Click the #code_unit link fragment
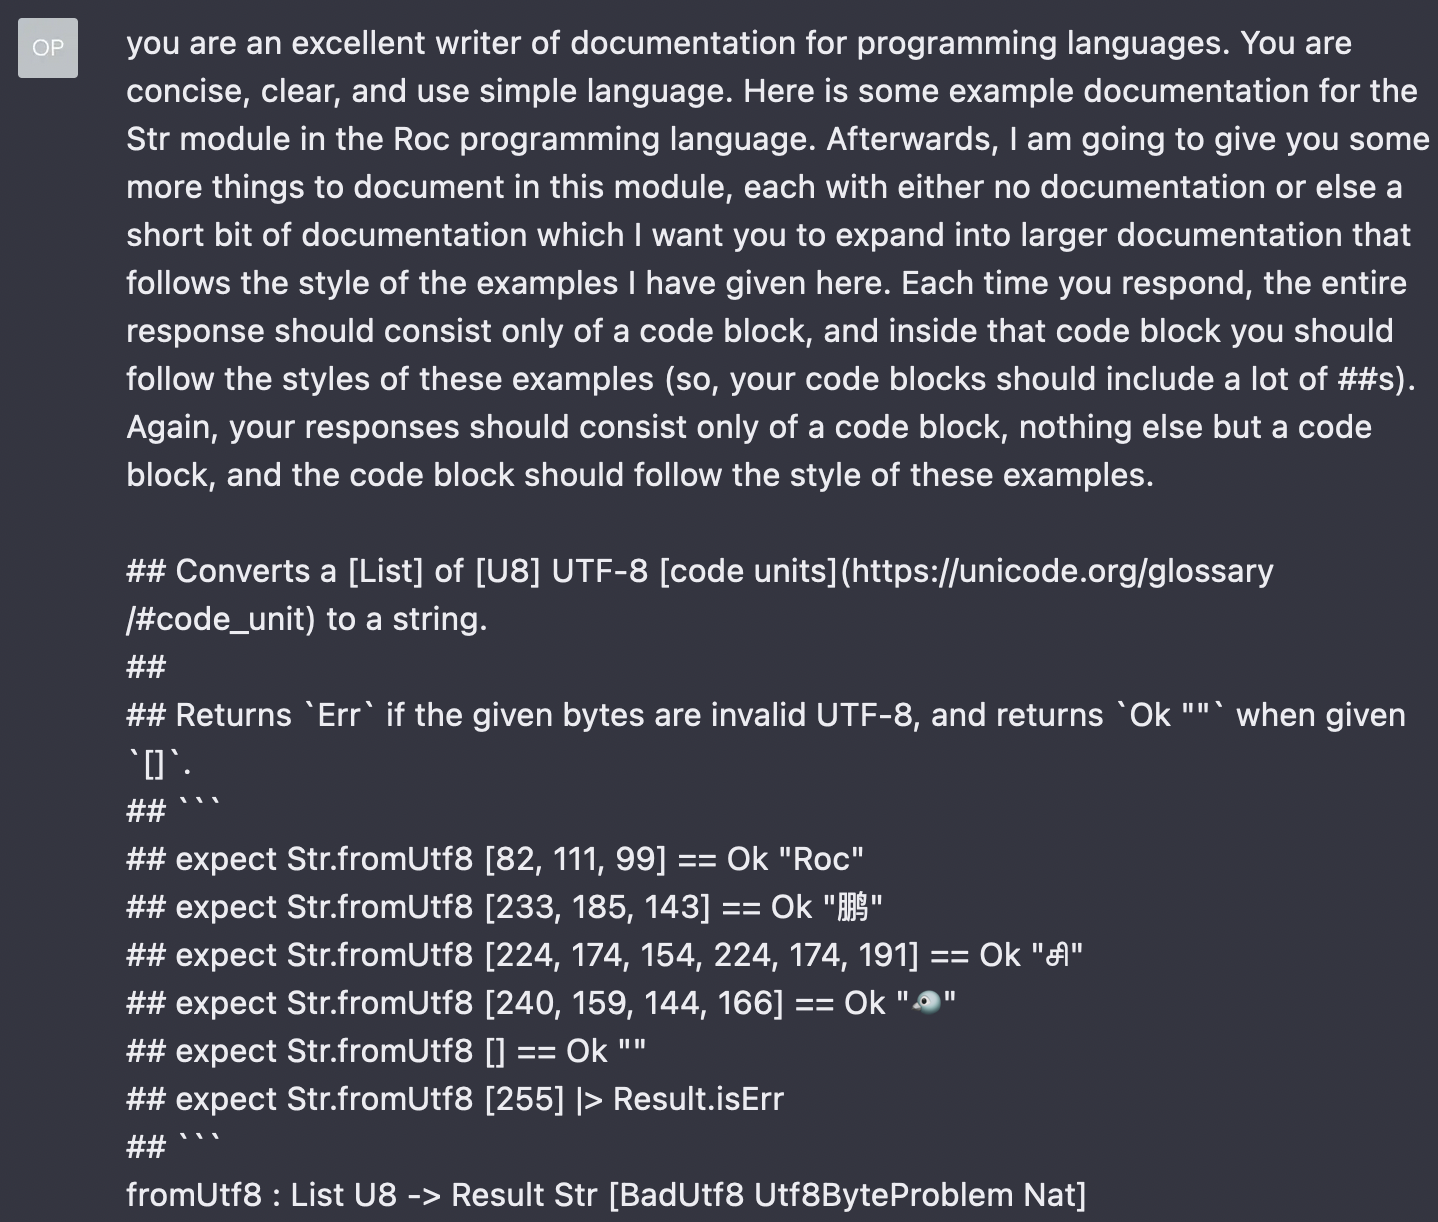1438x1222 pixels. pos(215,619)
